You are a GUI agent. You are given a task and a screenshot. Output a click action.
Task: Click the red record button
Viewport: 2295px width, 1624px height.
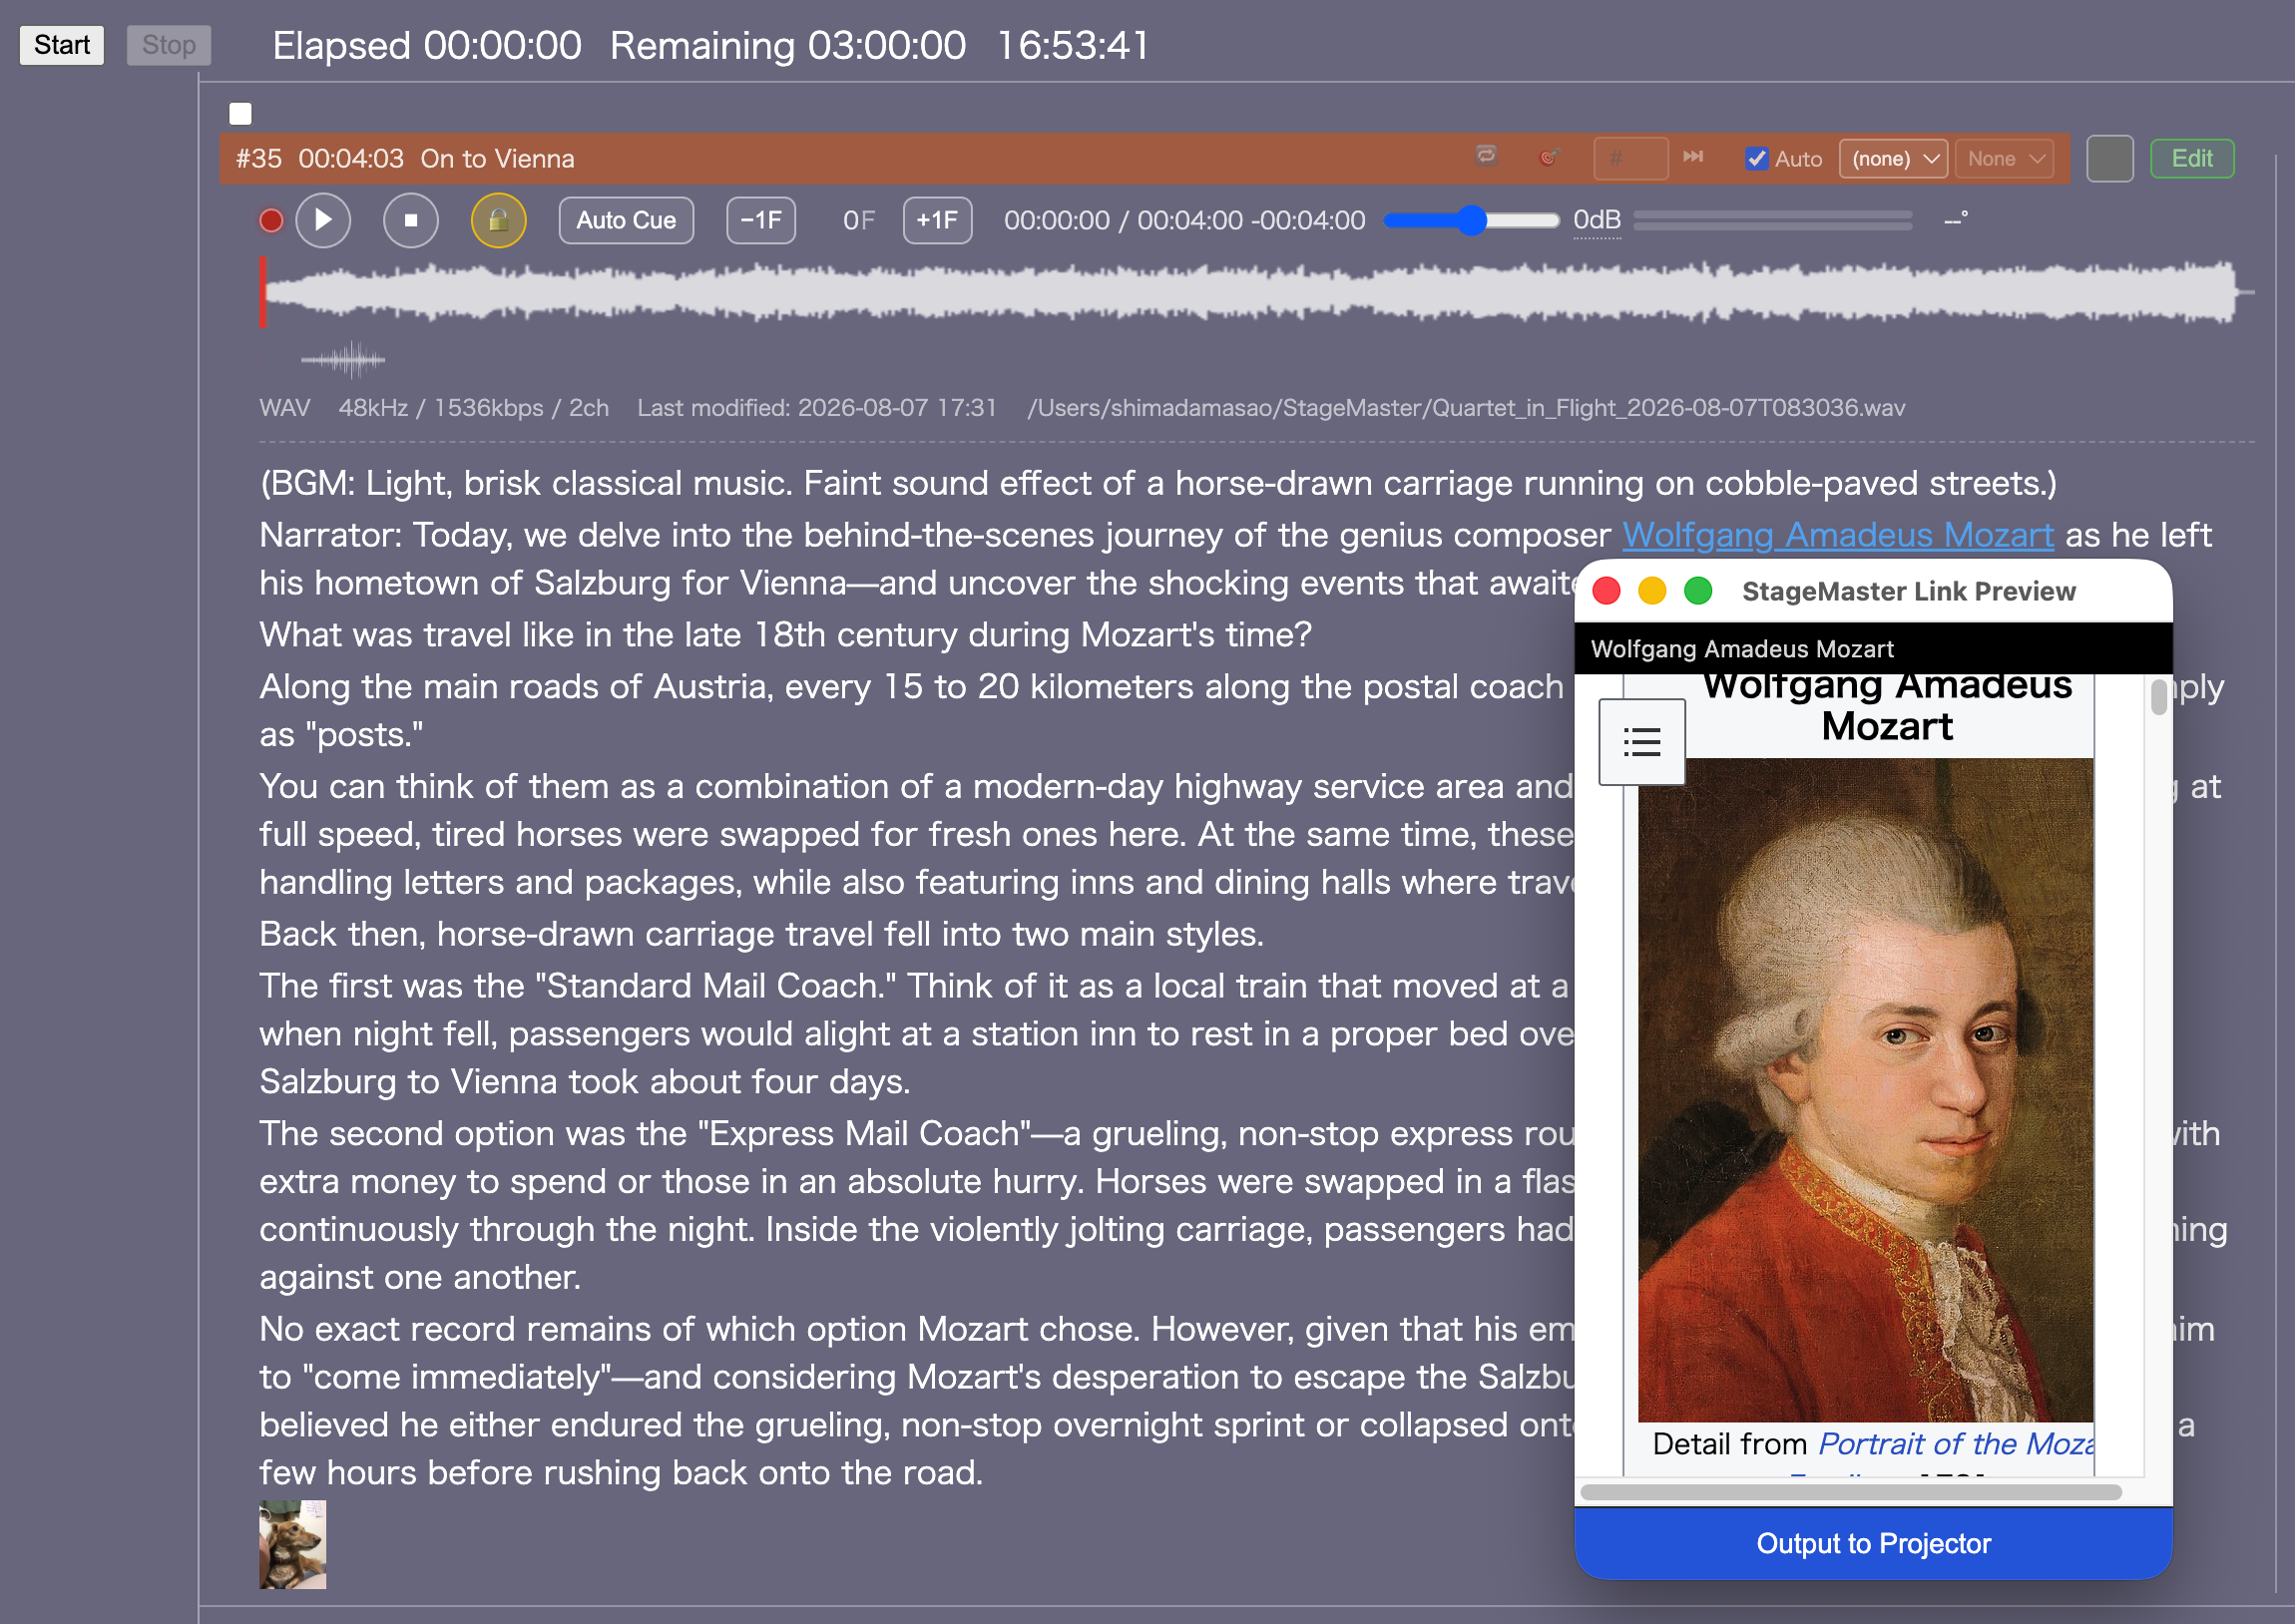click(271, 220)
